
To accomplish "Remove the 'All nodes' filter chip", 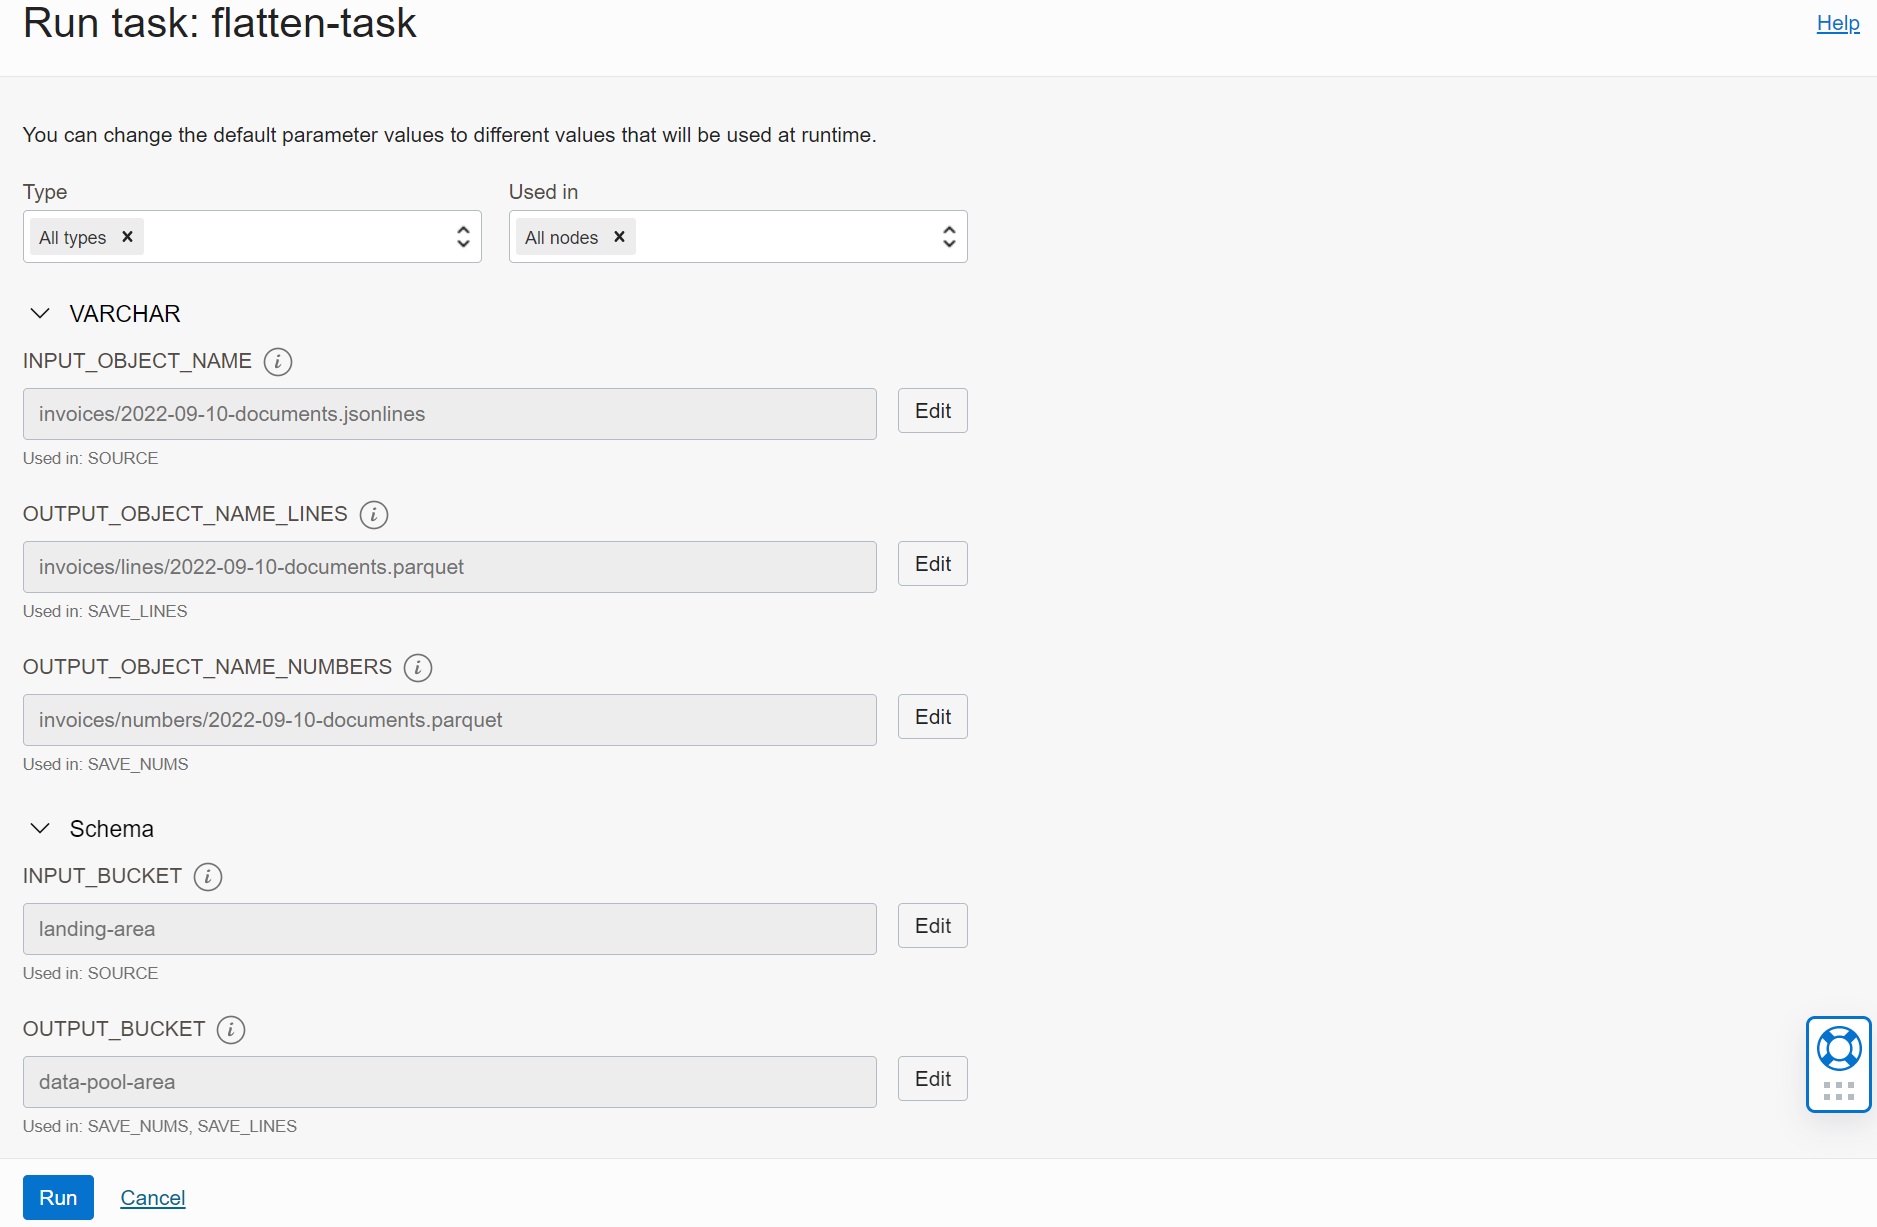I will coord(619,237).
